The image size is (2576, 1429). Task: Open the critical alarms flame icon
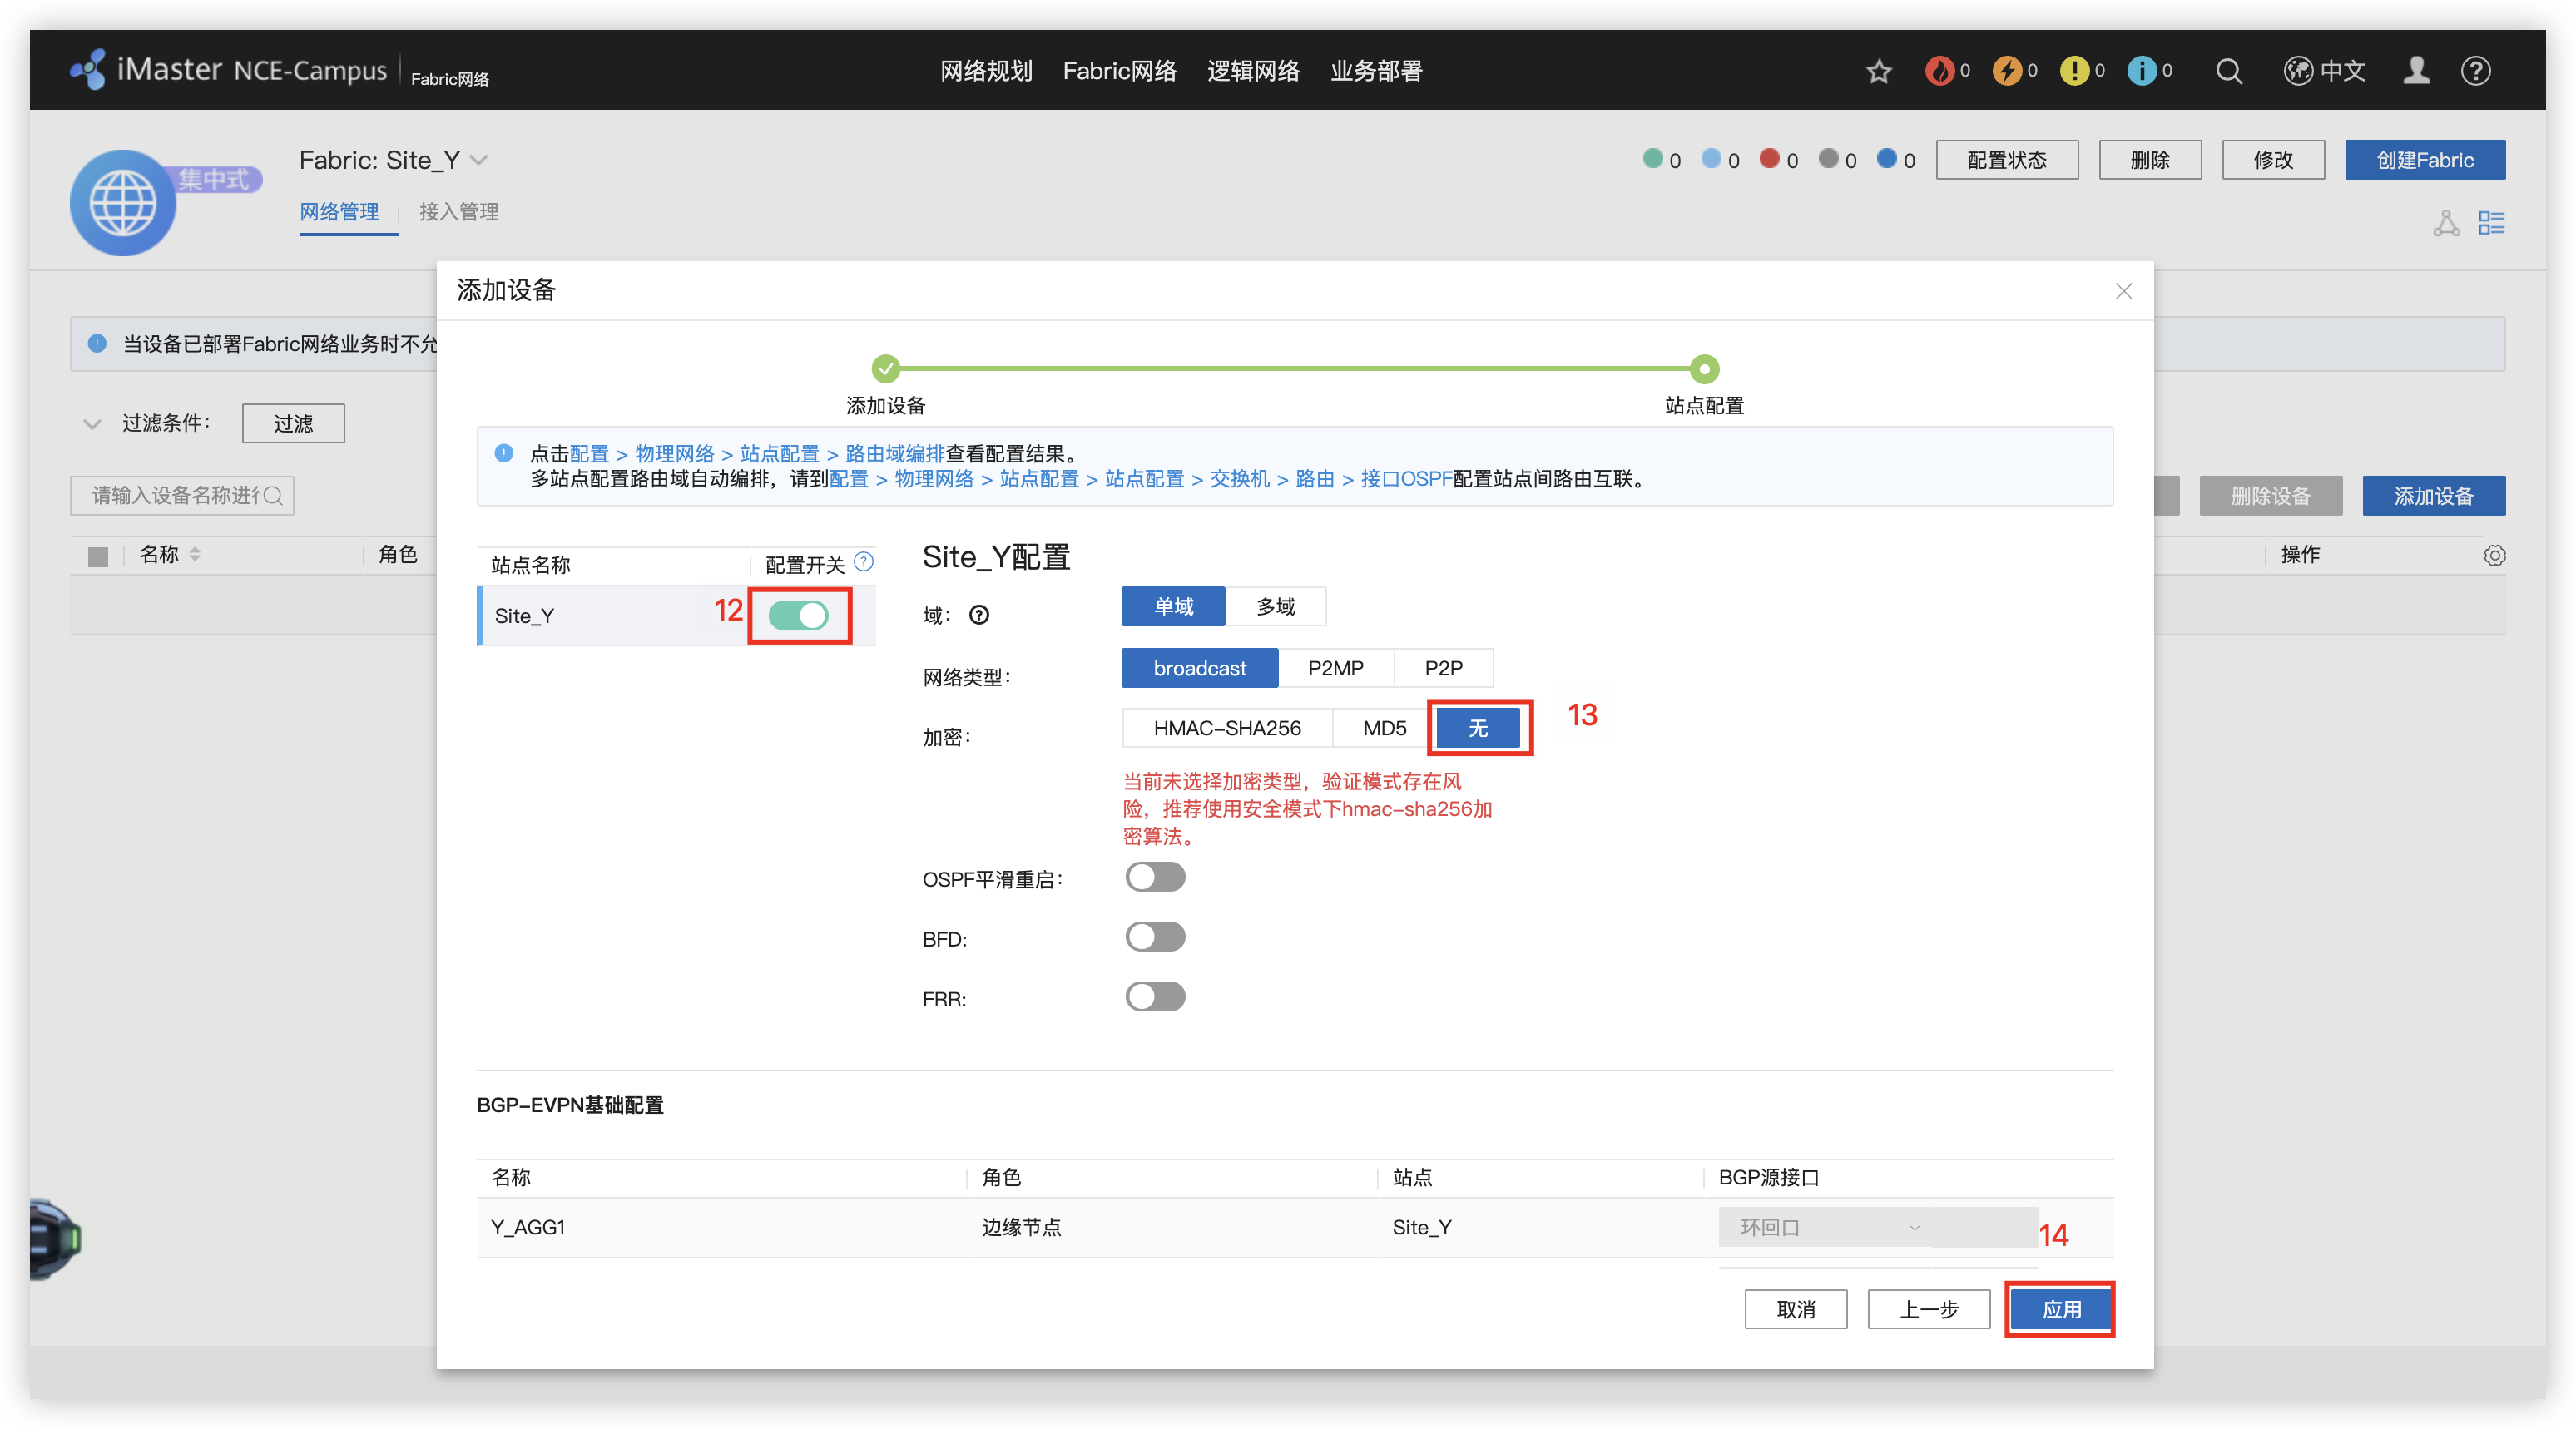pyautogui.click(x=1939, y=71)
